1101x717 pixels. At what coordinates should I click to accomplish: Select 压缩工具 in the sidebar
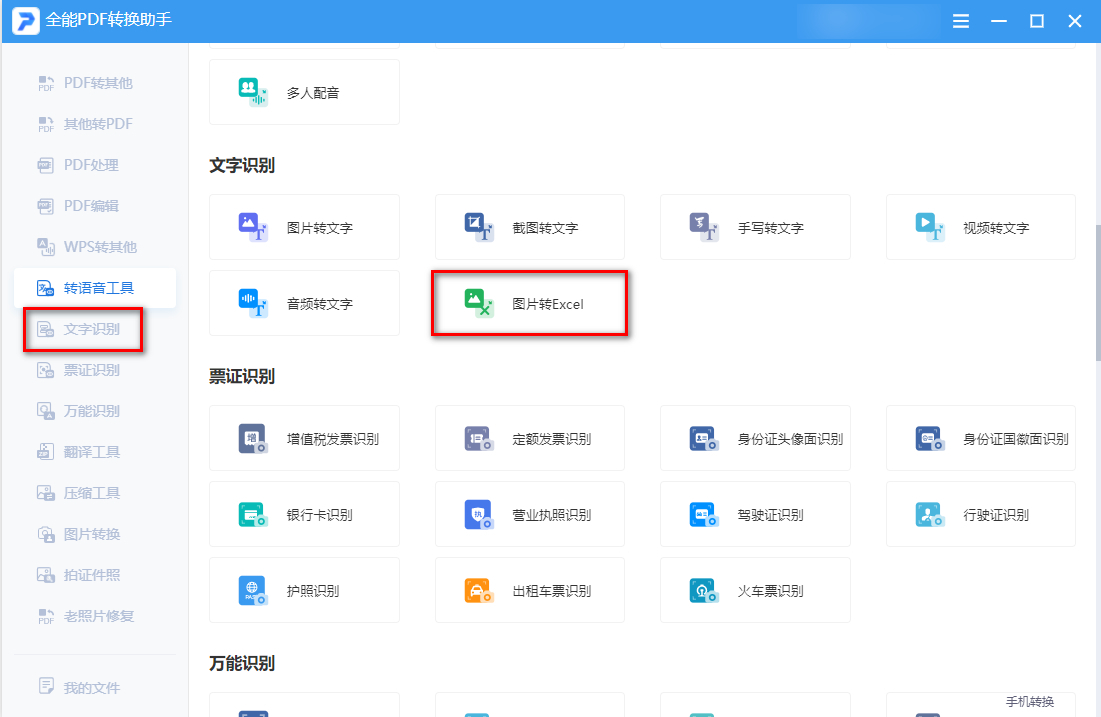coord(95,493)
